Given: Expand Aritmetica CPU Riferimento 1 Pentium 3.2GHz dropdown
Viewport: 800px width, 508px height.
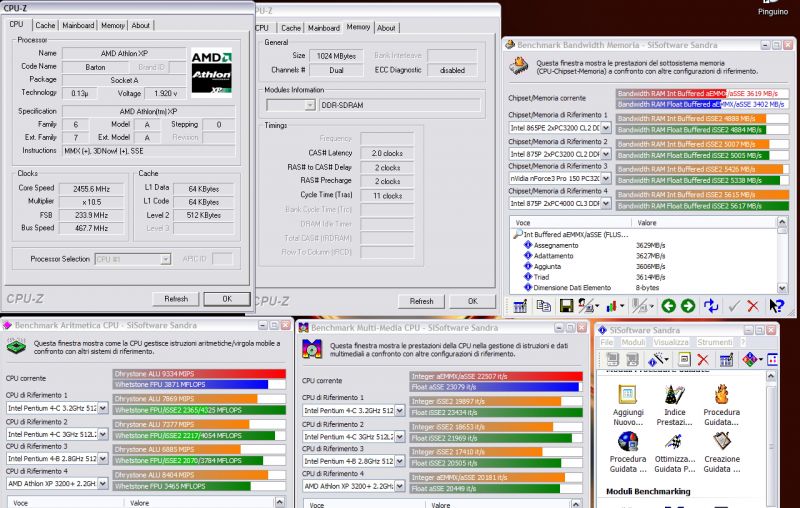Looking at the screenshot, I should click(x=103, y=408).
